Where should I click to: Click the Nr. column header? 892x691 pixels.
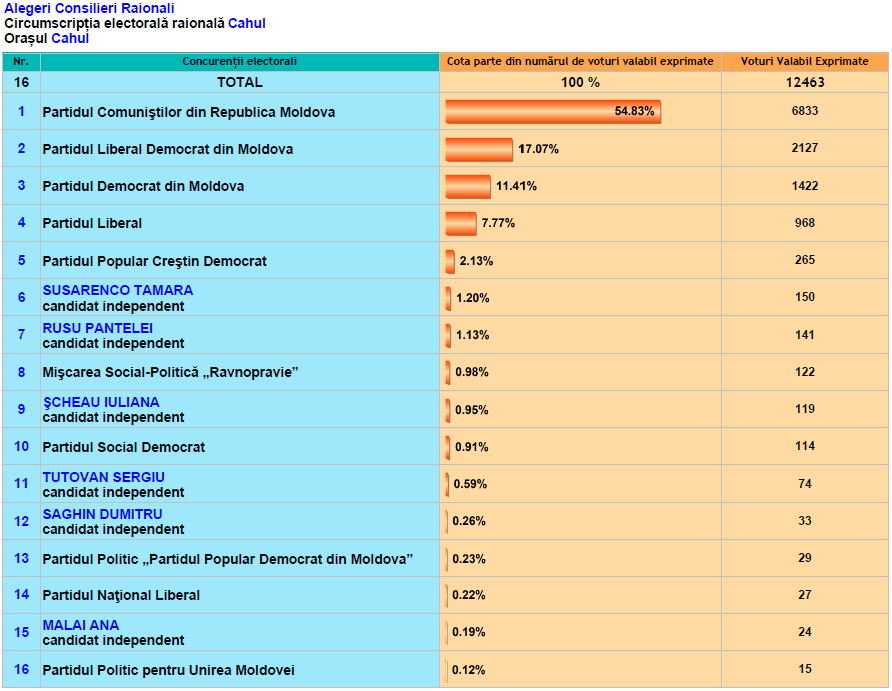click(x=21, y=62)
